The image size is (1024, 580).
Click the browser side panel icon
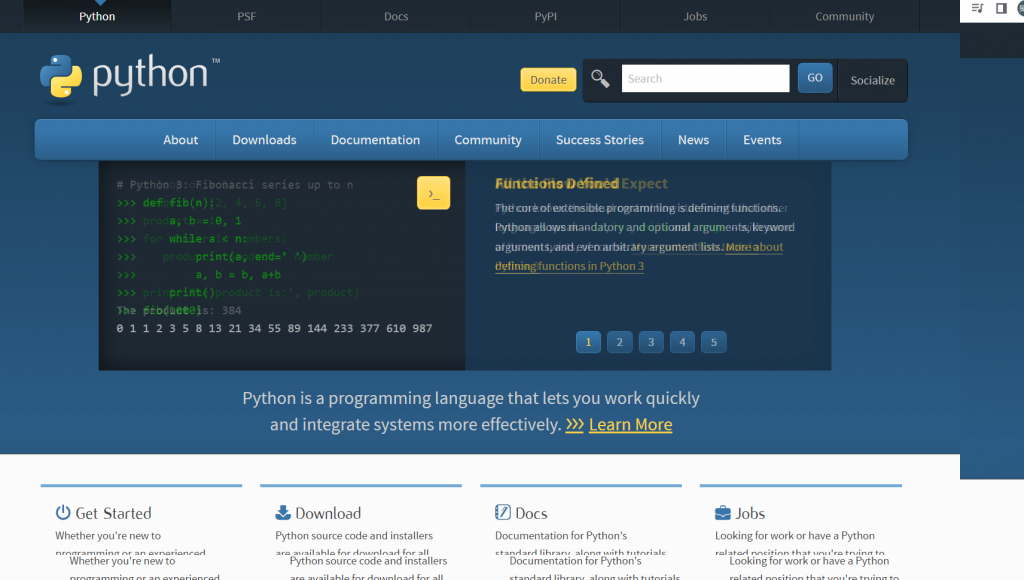pos(1000,8)
